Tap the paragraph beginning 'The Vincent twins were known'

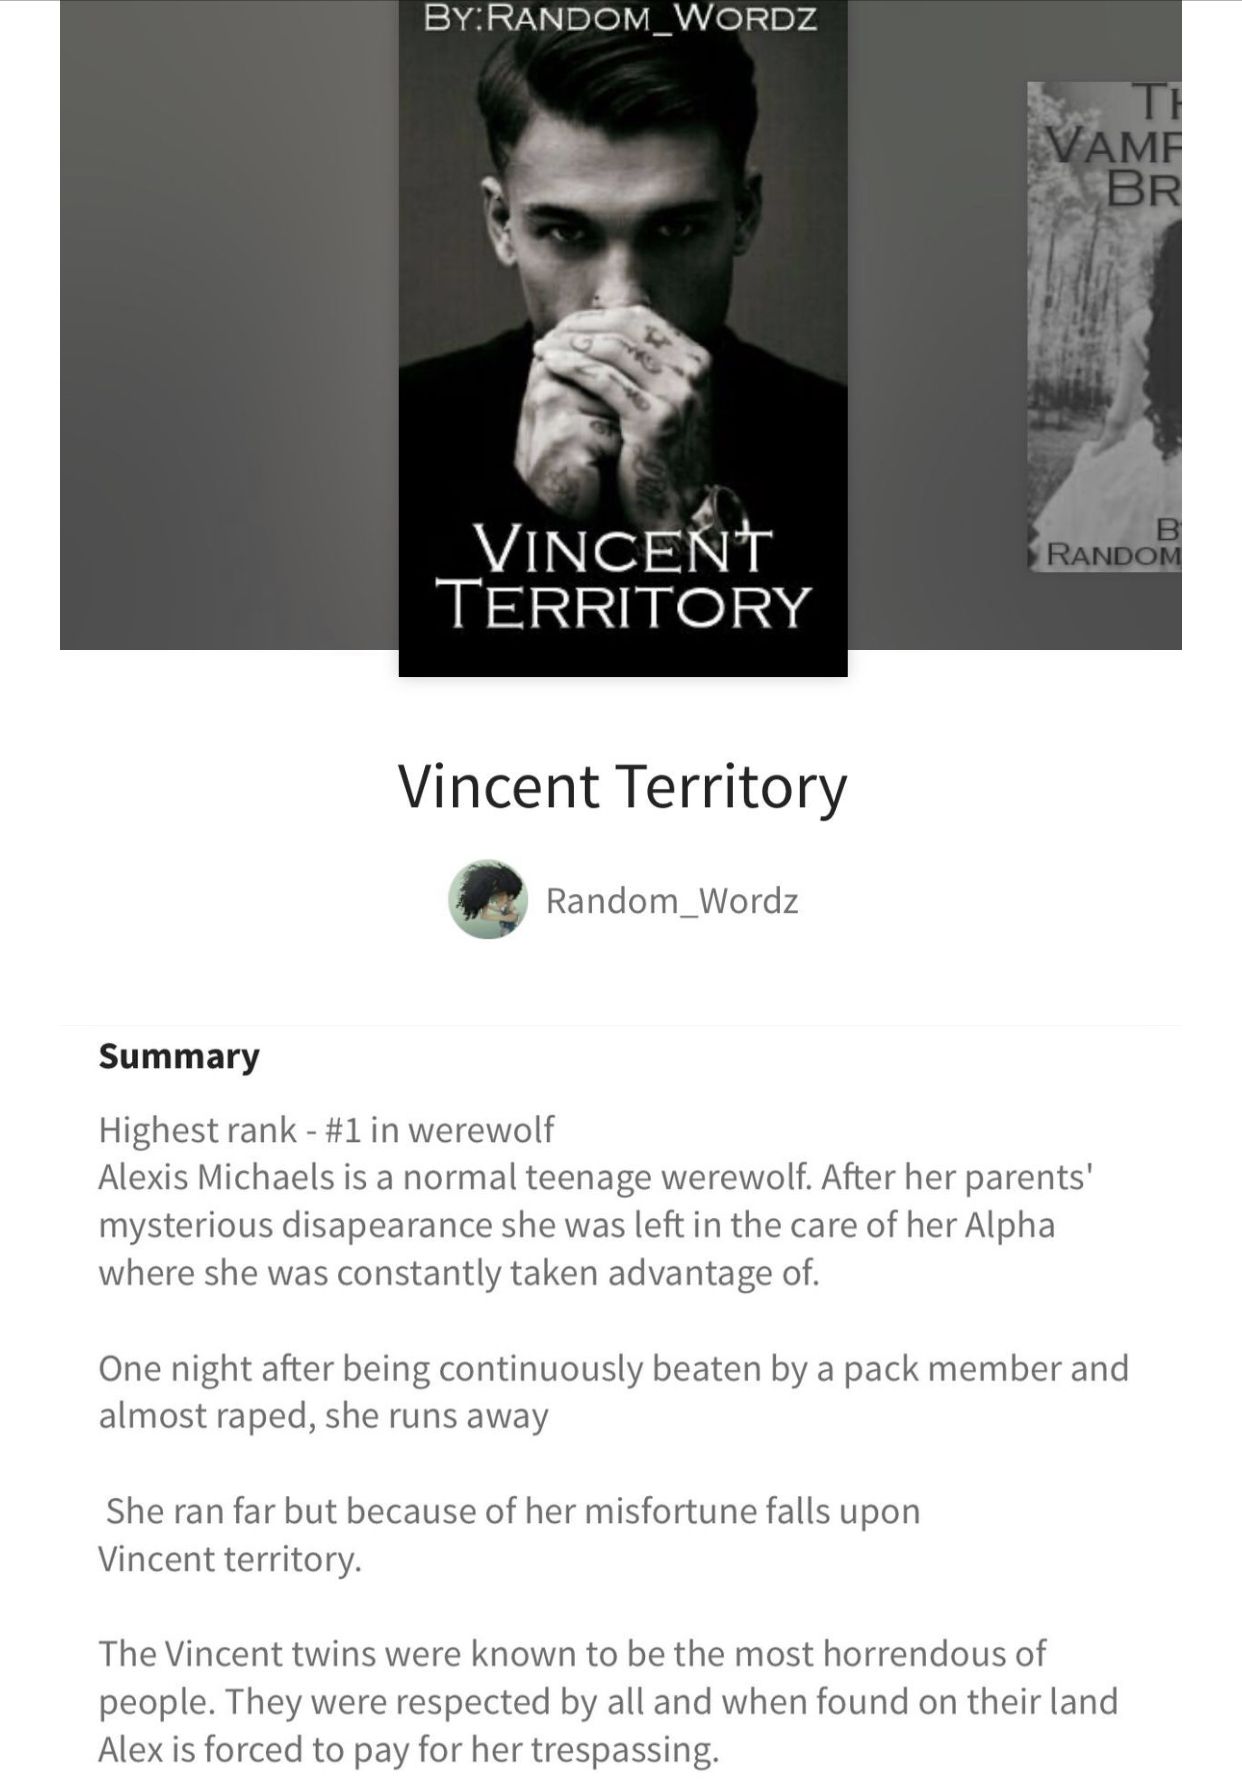click(608, 1701)
